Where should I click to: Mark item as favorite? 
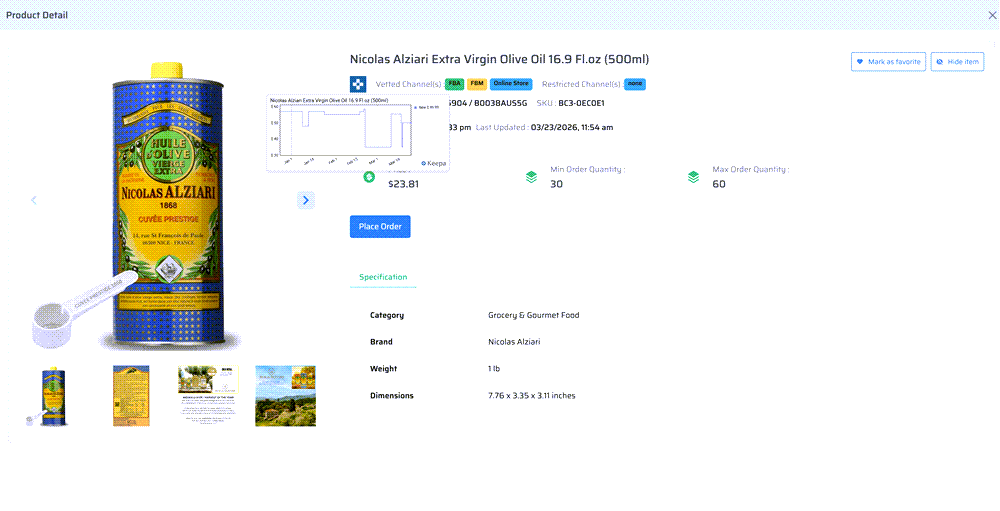[x=888, y=62]
